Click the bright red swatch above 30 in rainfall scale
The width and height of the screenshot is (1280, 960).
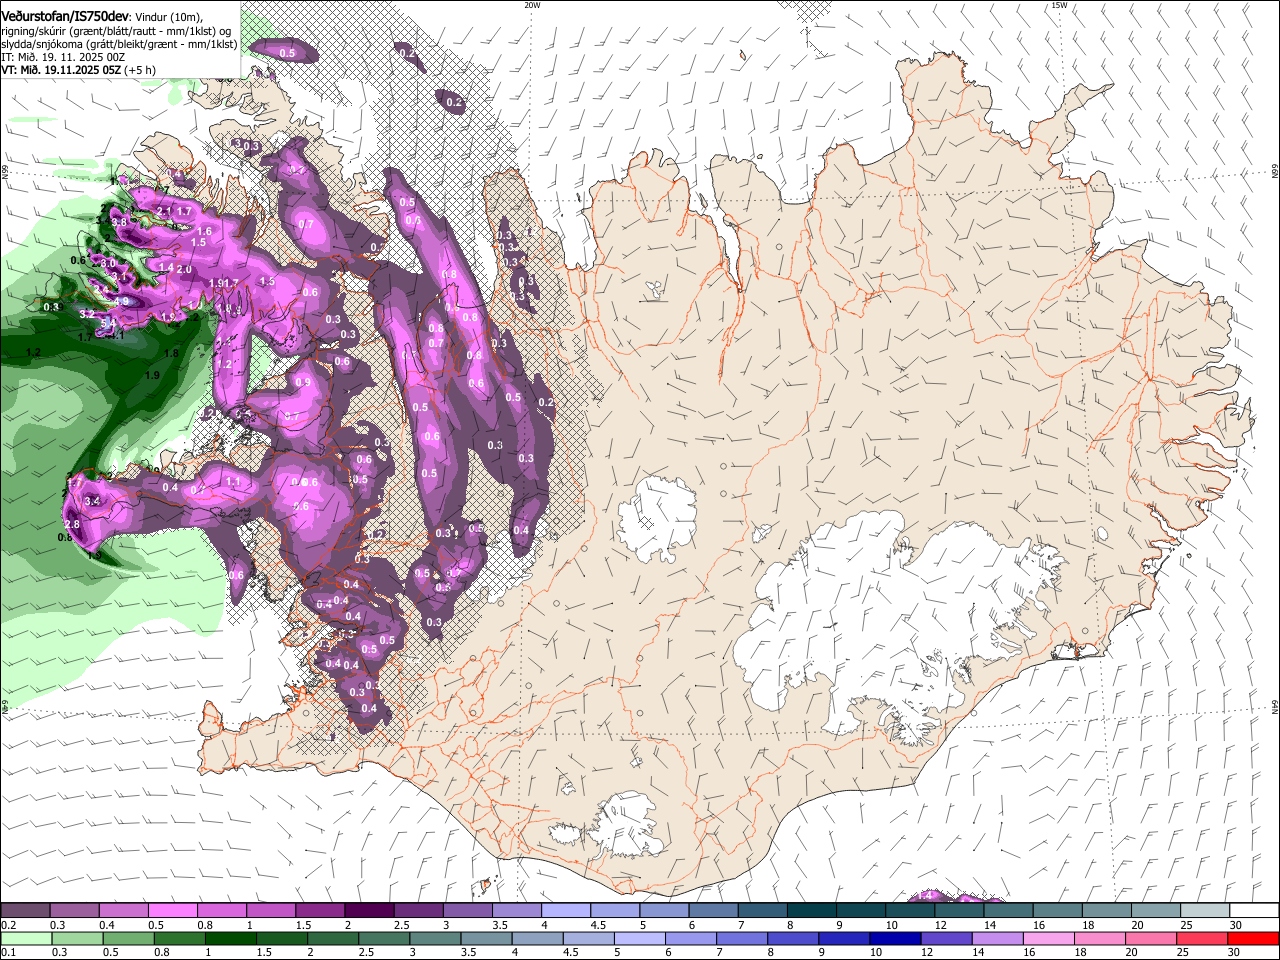click(1254, 938)
